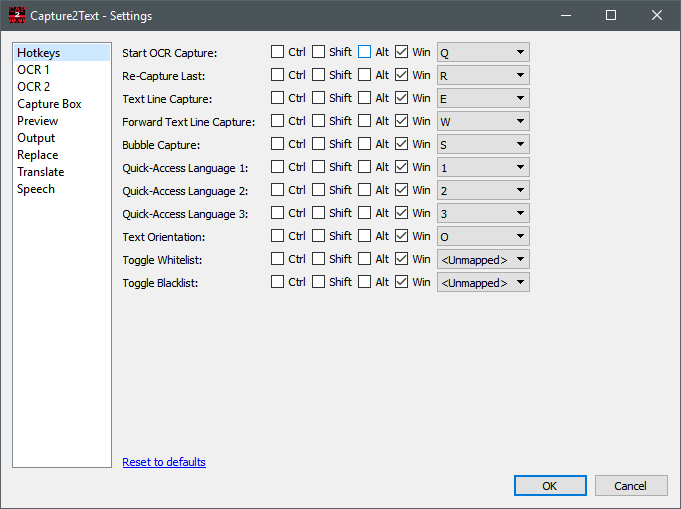Uncheck Win for Re-Capture Last hotkey

(402, 75)
